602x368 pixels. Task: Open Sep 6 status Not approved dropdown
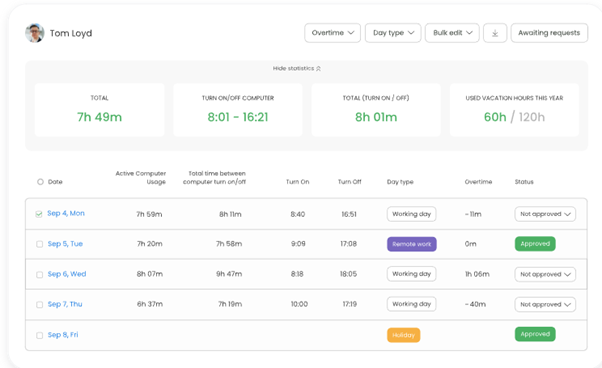point(545,274)
